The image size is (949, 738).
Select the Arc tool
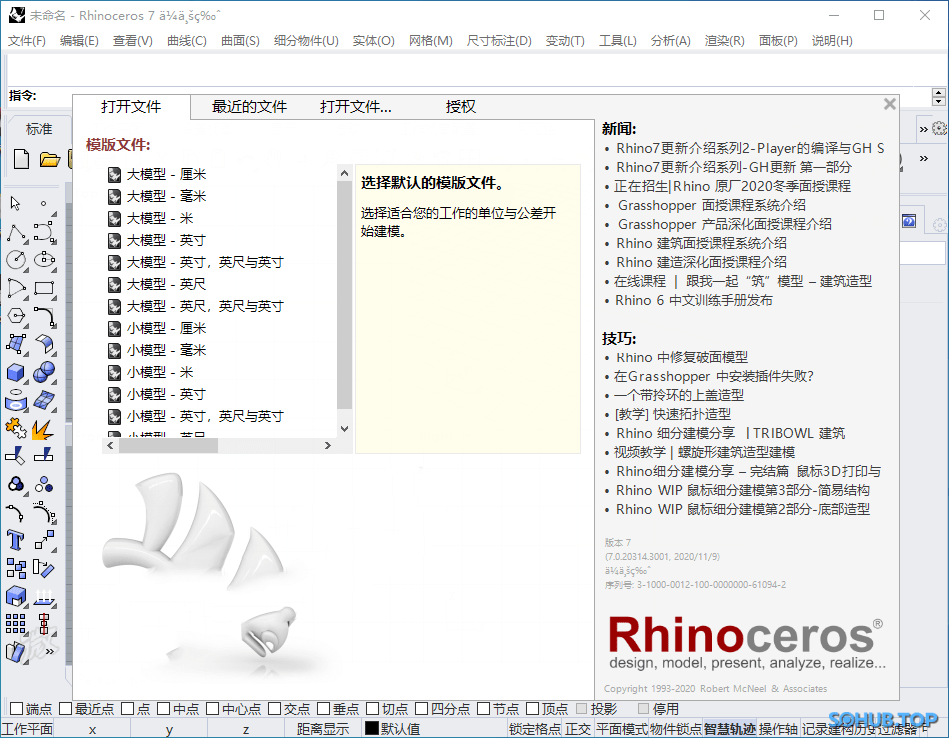[16, 288]
